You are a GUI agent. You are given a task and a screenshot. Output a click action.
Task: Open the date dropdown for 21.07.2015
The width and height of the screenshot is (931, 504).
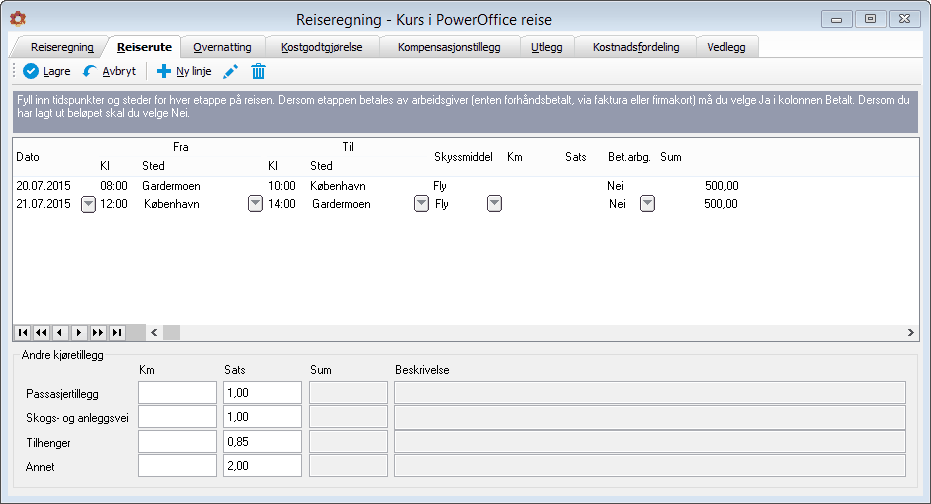tap(88, 204)
